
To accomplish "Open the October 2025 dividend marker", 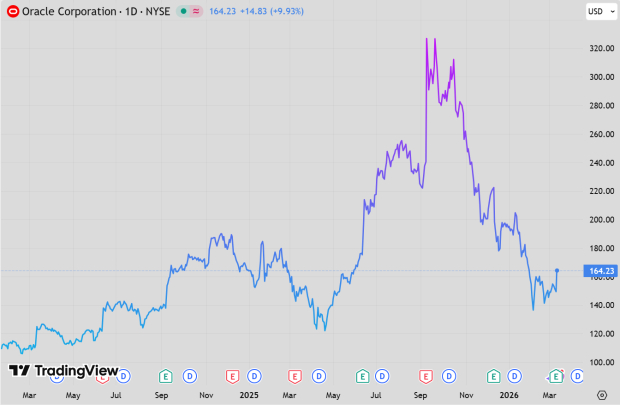I will pos(448,376).
